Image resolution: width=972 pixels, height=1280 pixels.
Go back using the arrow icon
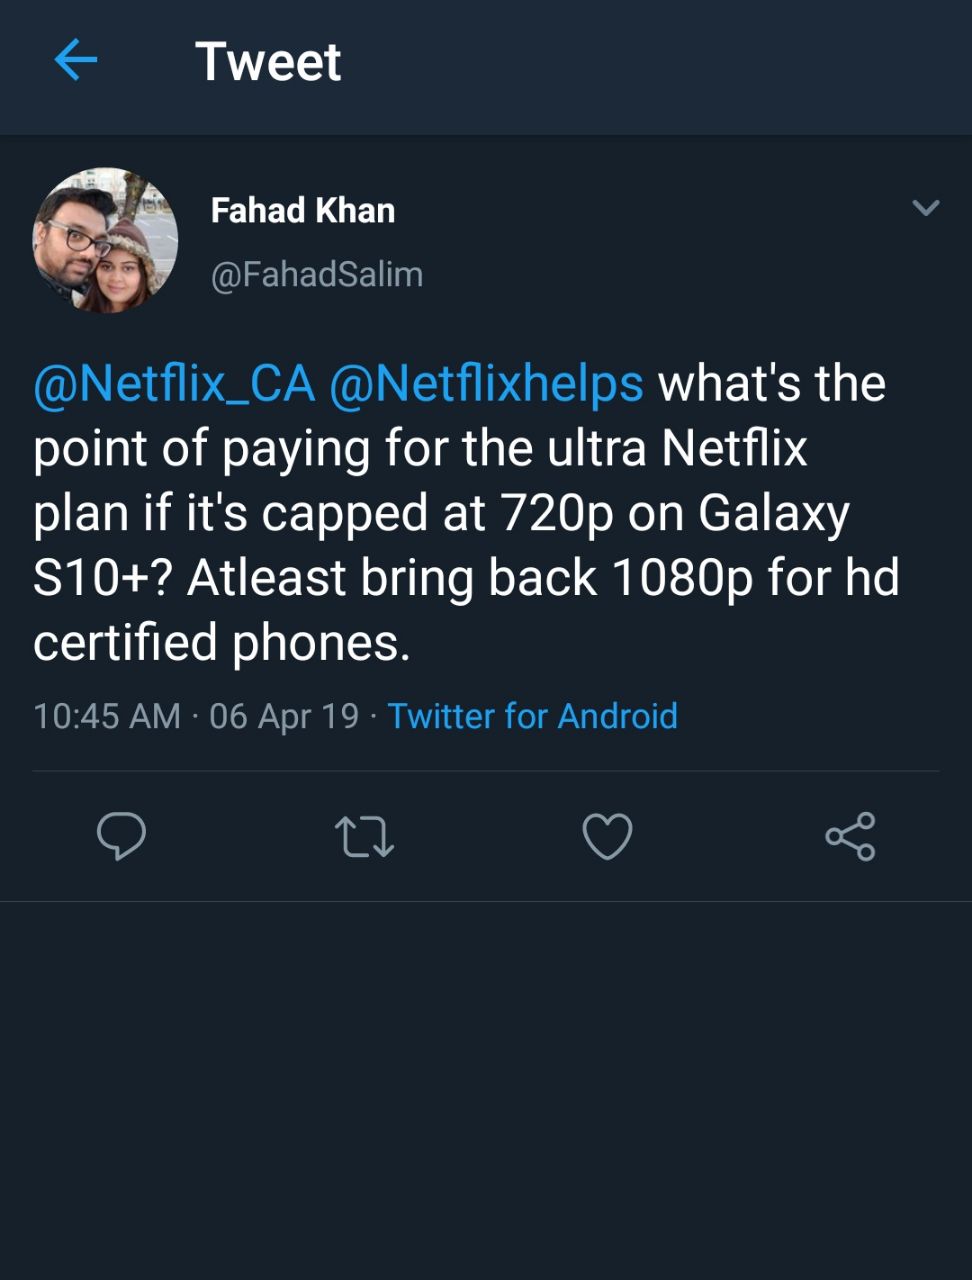pyautogui.click(x=75, y=61)
